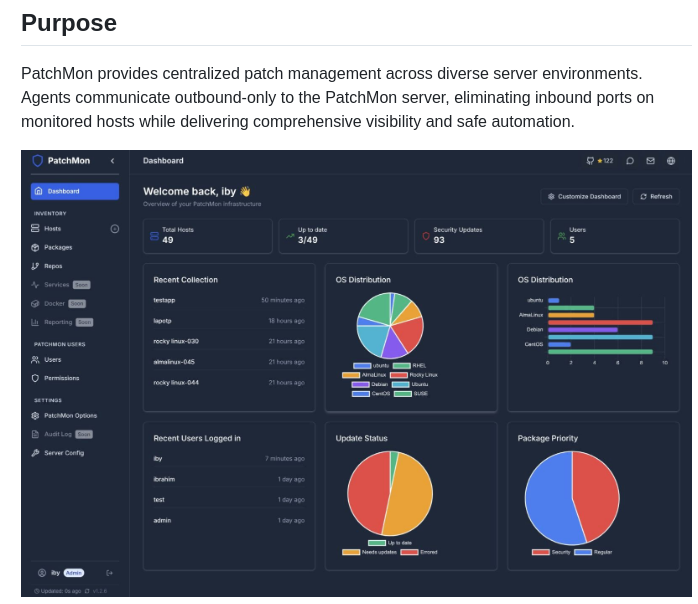
Task: Open Server Config in settings
Action: [x=63, y=453]
